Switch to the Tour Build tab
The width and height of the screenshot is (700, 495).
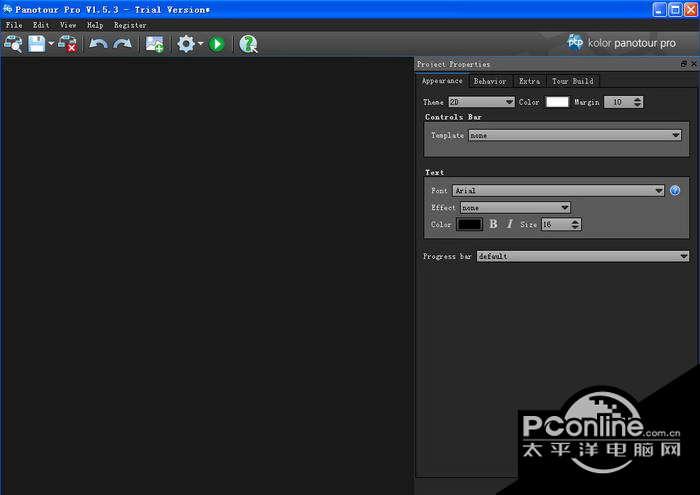coord(573,81)
